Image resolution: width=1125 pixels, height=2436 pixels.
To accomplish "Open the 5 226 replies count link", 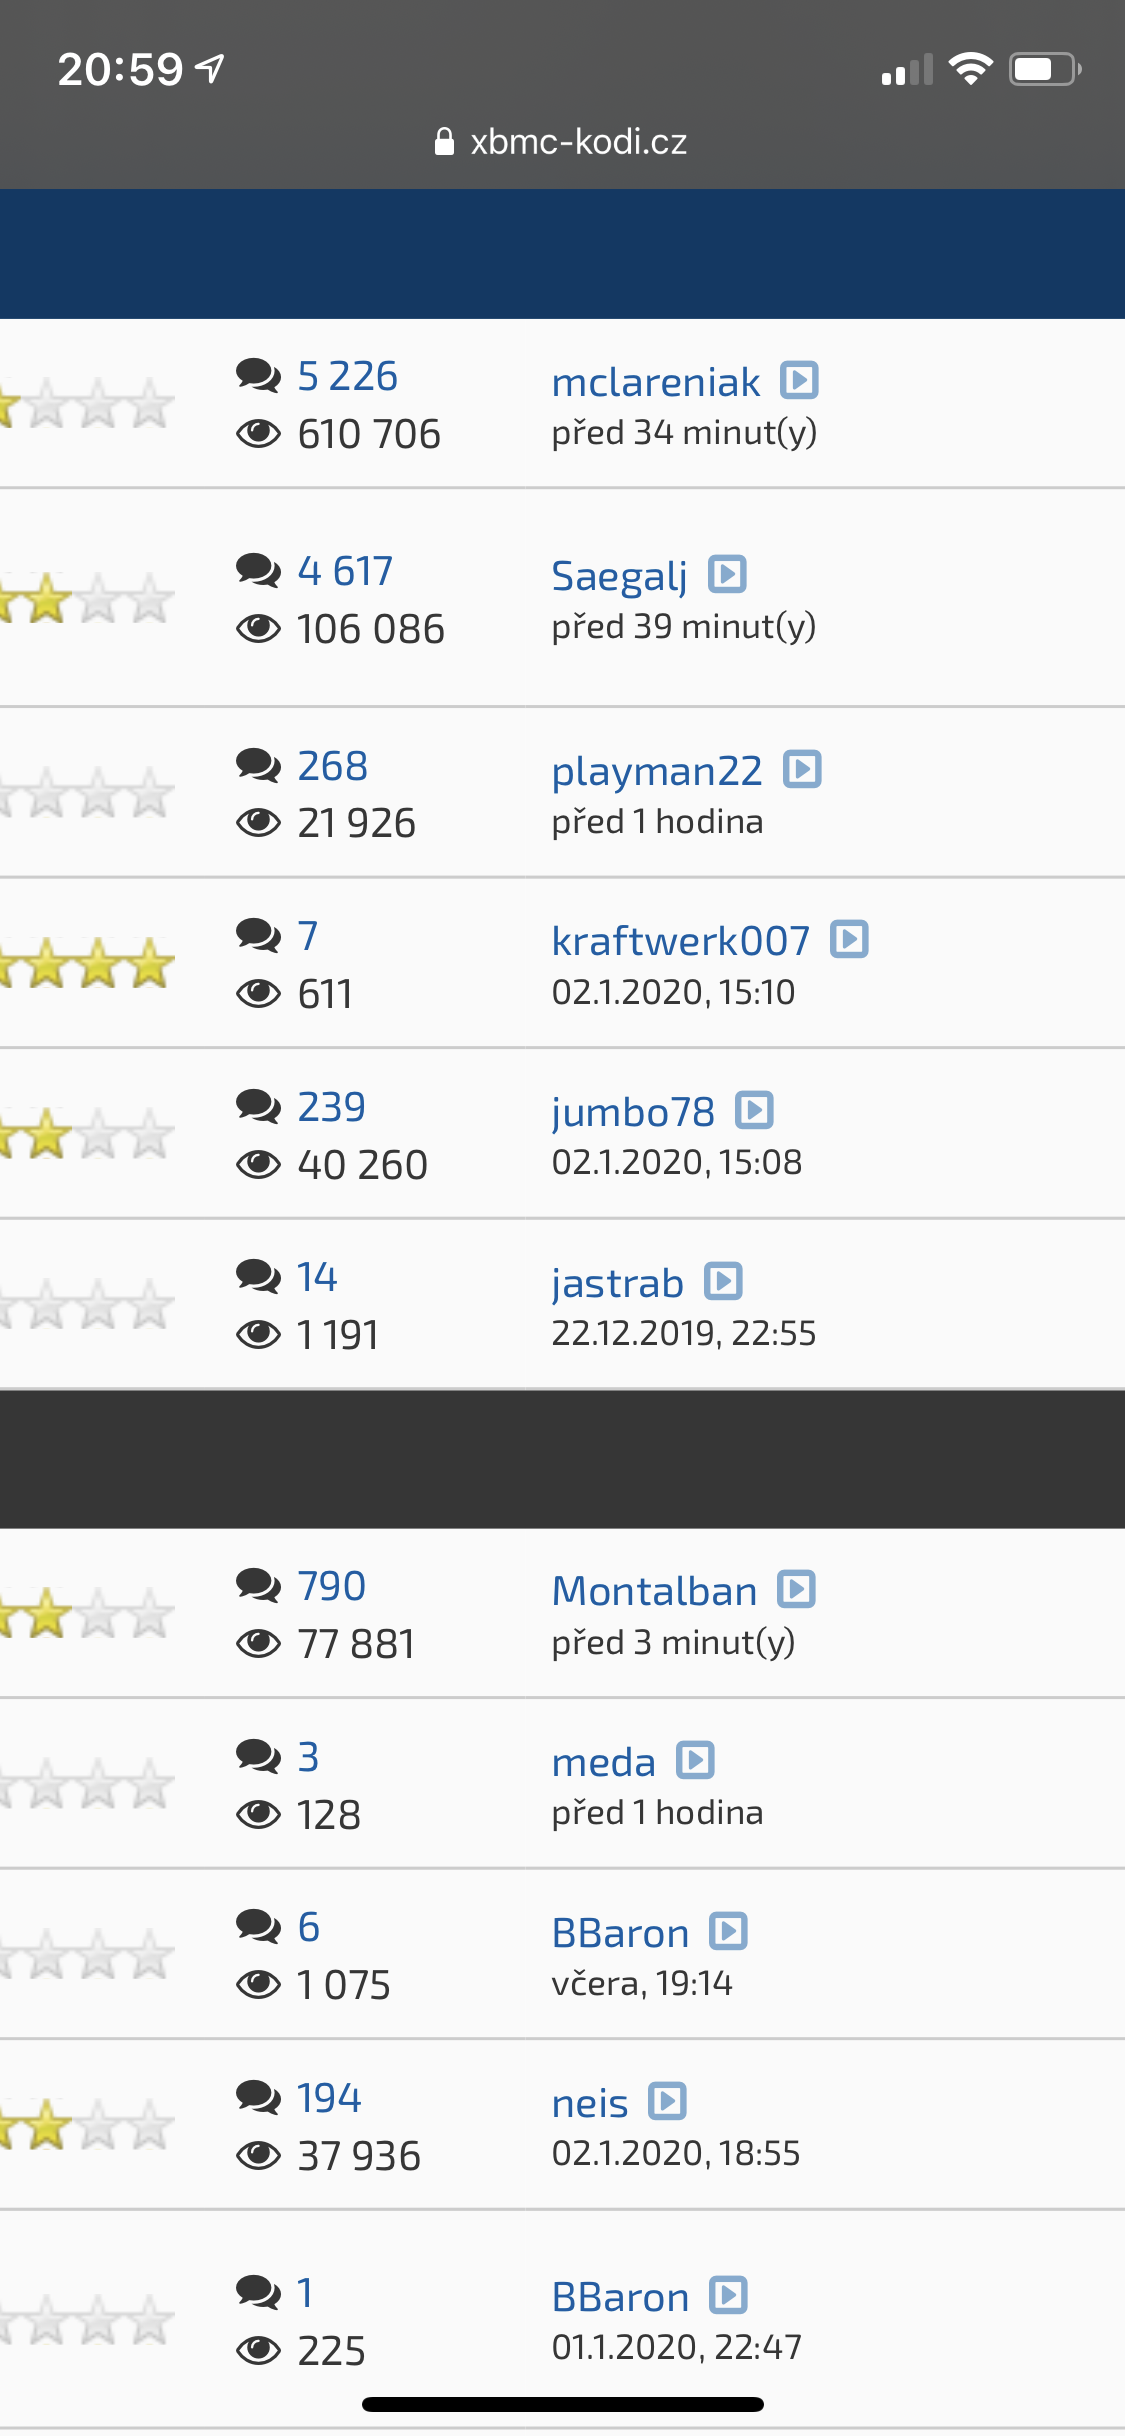I will coord(347,376).
